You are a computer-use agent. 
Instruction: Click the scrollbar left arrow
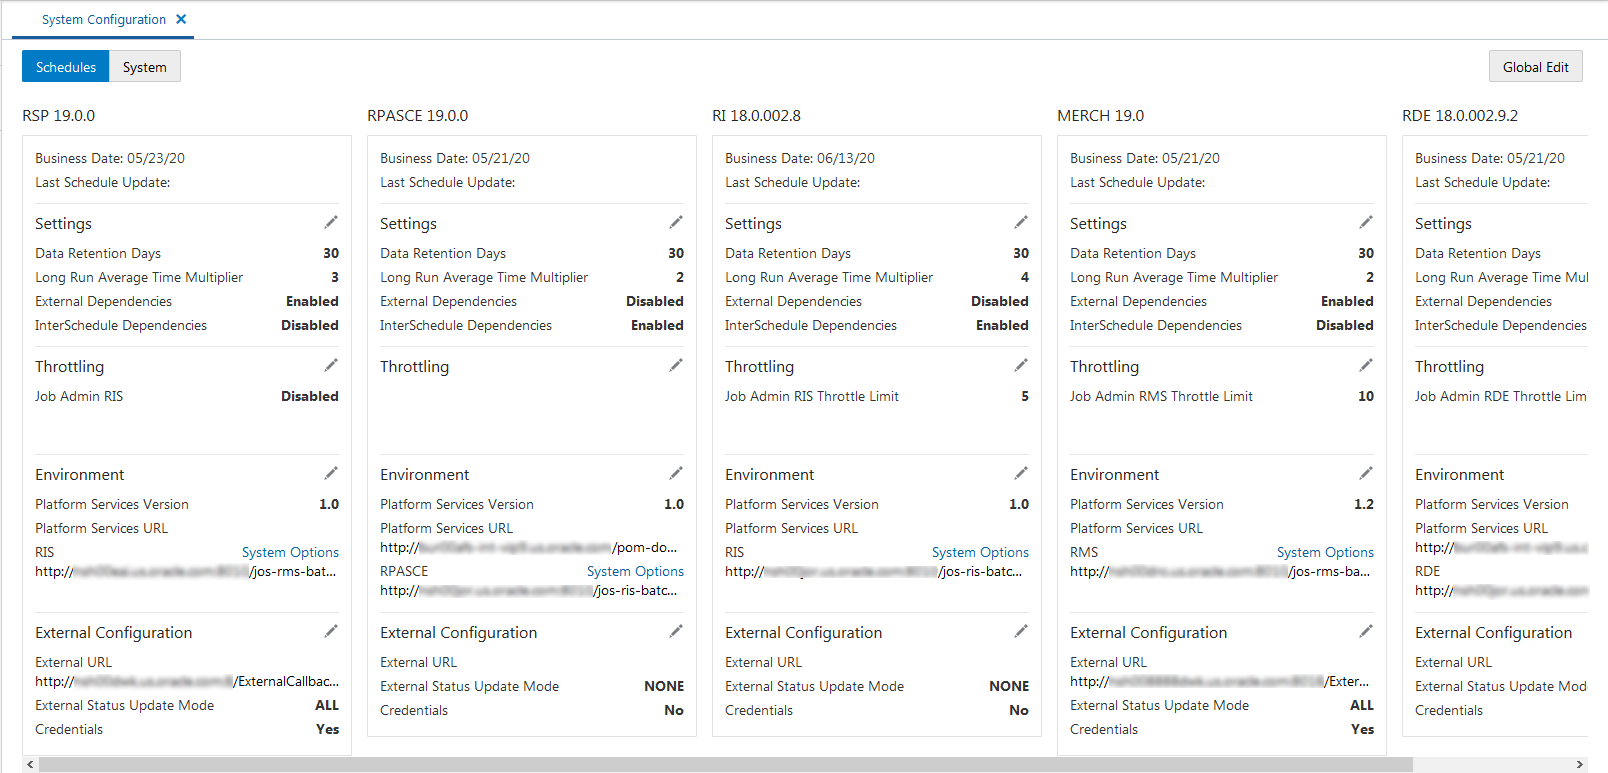30,764
